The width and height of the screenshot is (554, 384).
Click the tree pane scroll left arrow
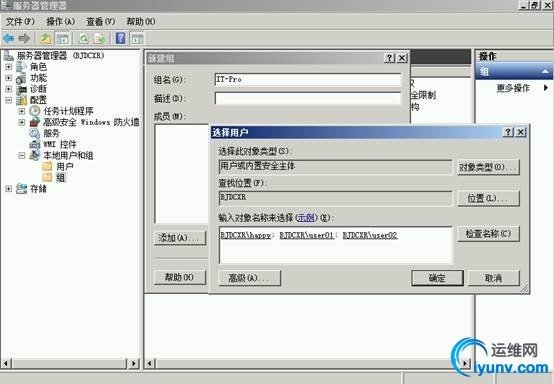click(6, 363)
